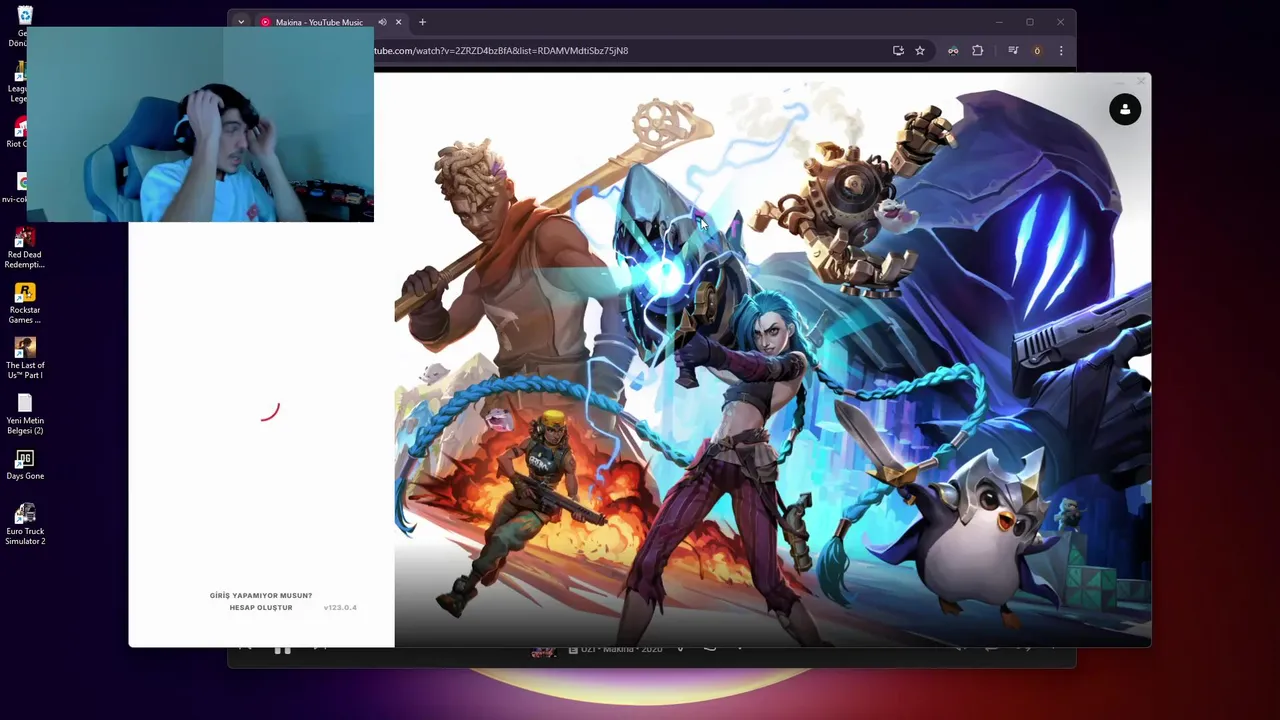Select the Days Gone desktop shortcut
The height and width of the screenshot is (720, 1280).
pos(25,464)
